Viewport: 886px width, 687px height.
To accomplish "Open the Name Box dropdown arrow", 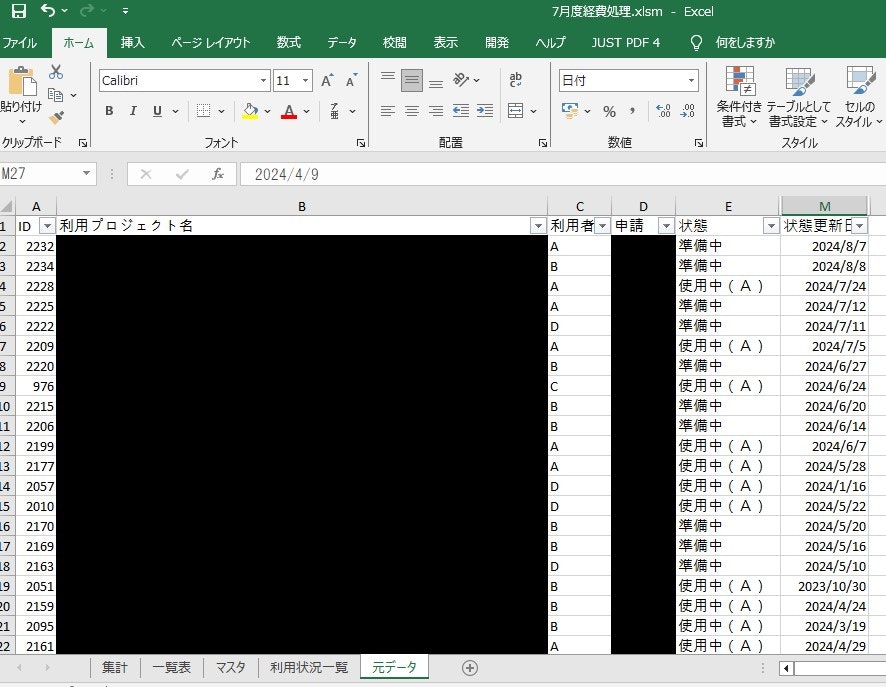I will coord(86,173).
